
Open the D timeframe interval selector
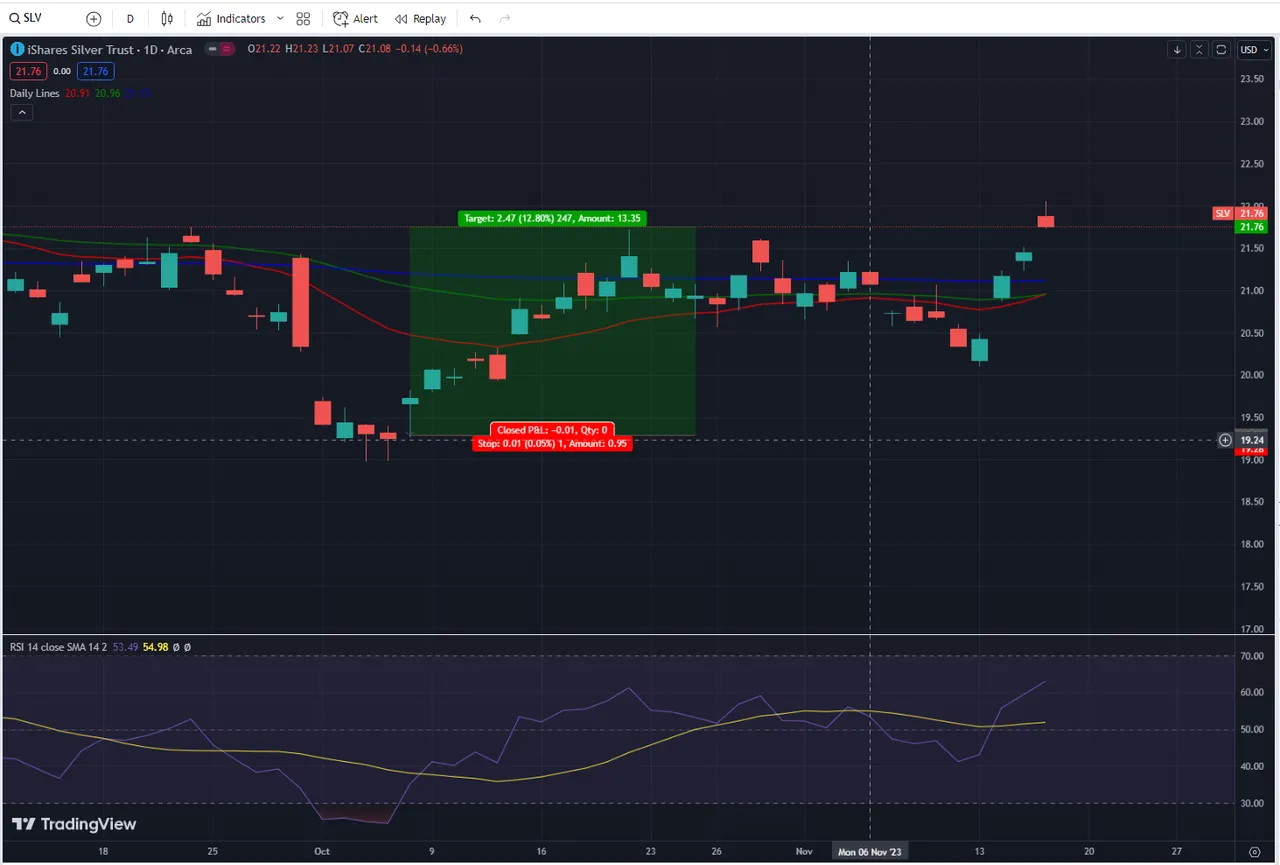[130, 18]
